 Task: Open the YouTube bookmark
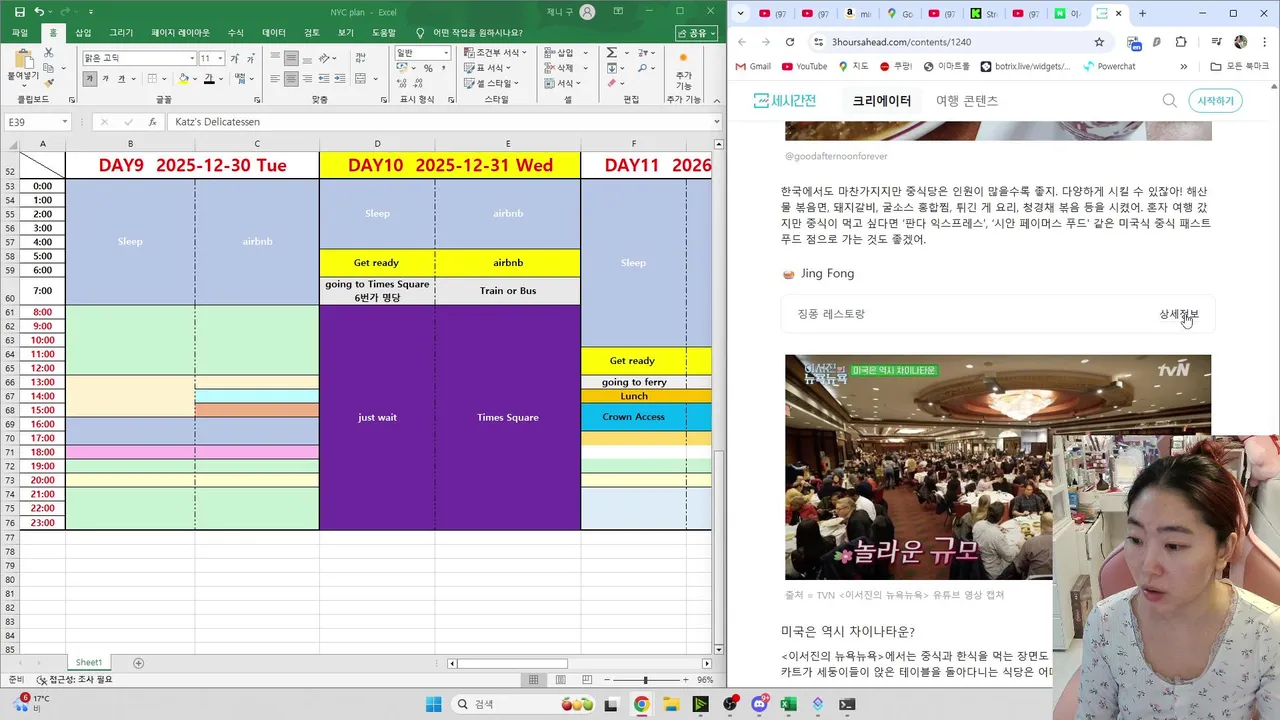click(x=805, y=67)
